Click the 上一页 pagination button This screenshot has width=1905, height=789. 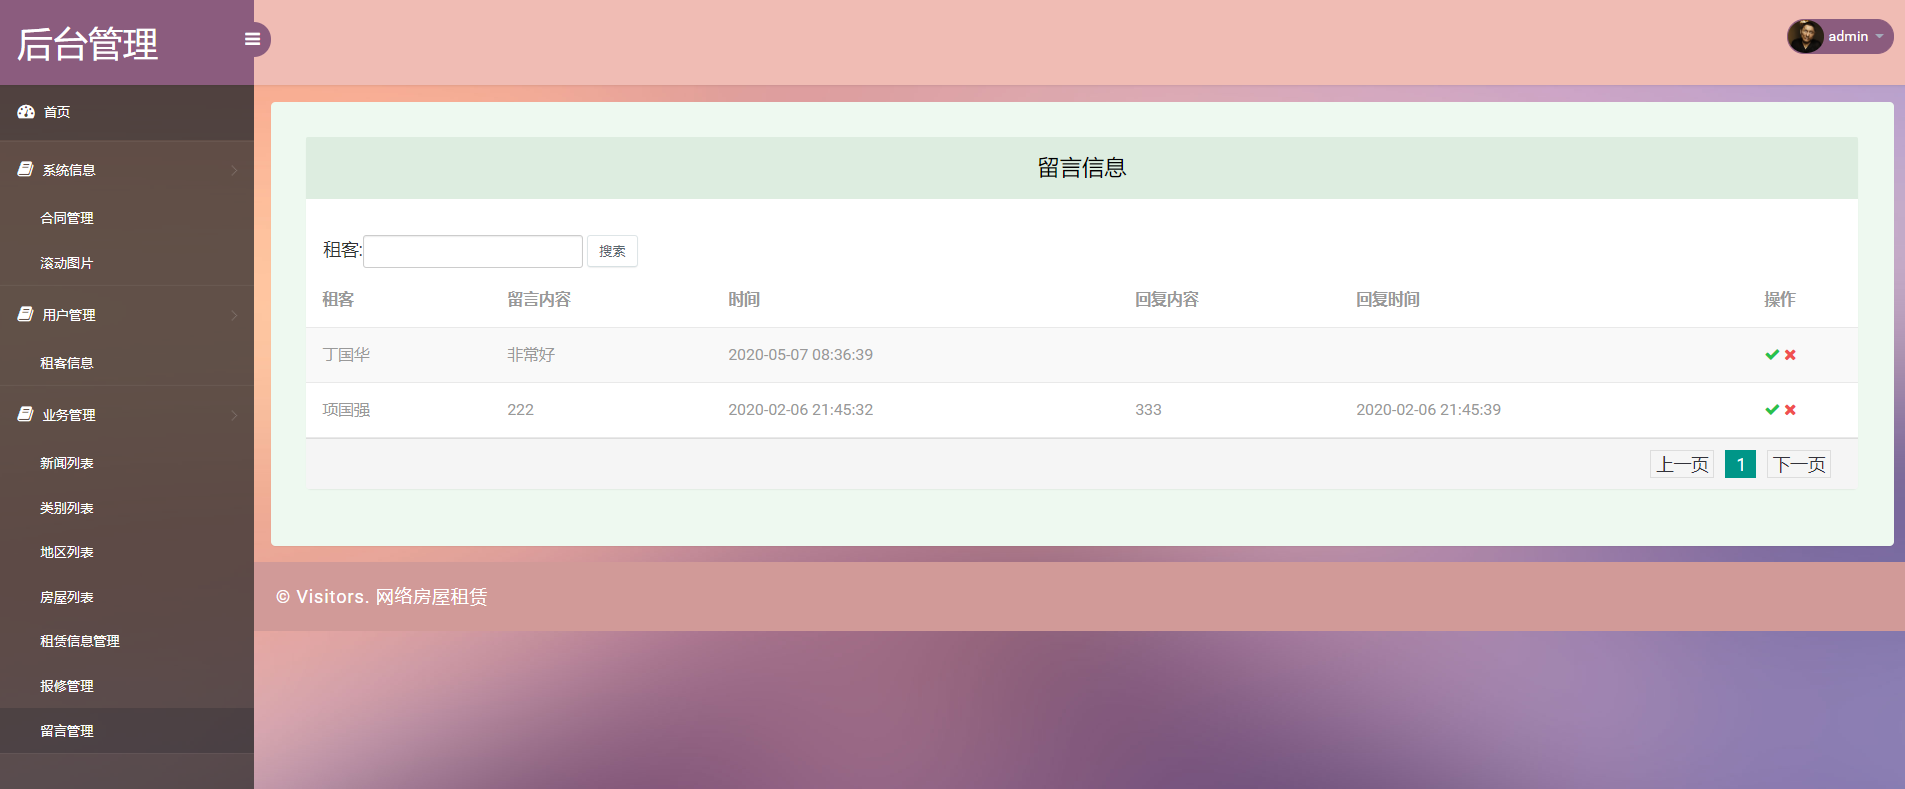(1682, 464)
